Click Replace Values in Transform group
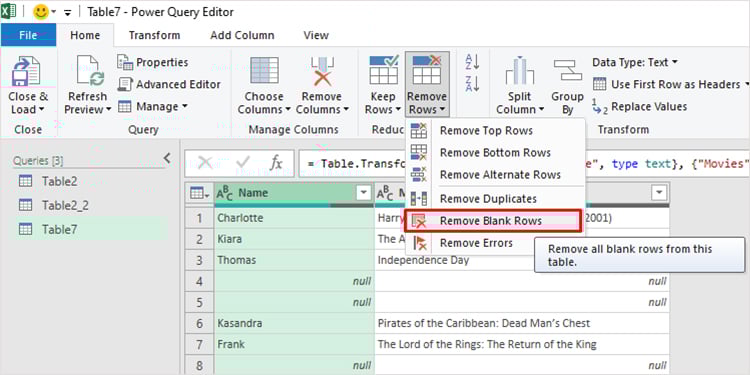Viewport: 750px width, 375px height. pos(640,107)
